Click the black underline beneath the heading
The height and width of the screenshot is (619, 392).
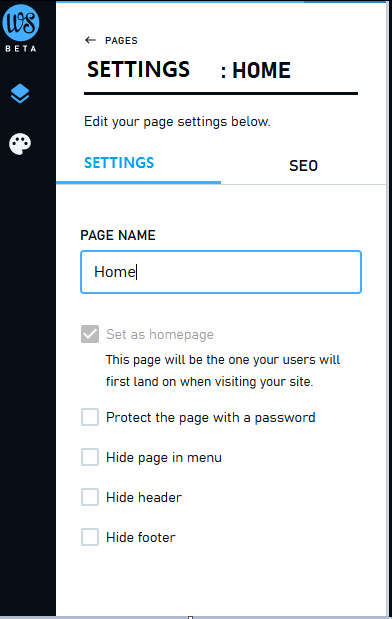pos(221,94)
